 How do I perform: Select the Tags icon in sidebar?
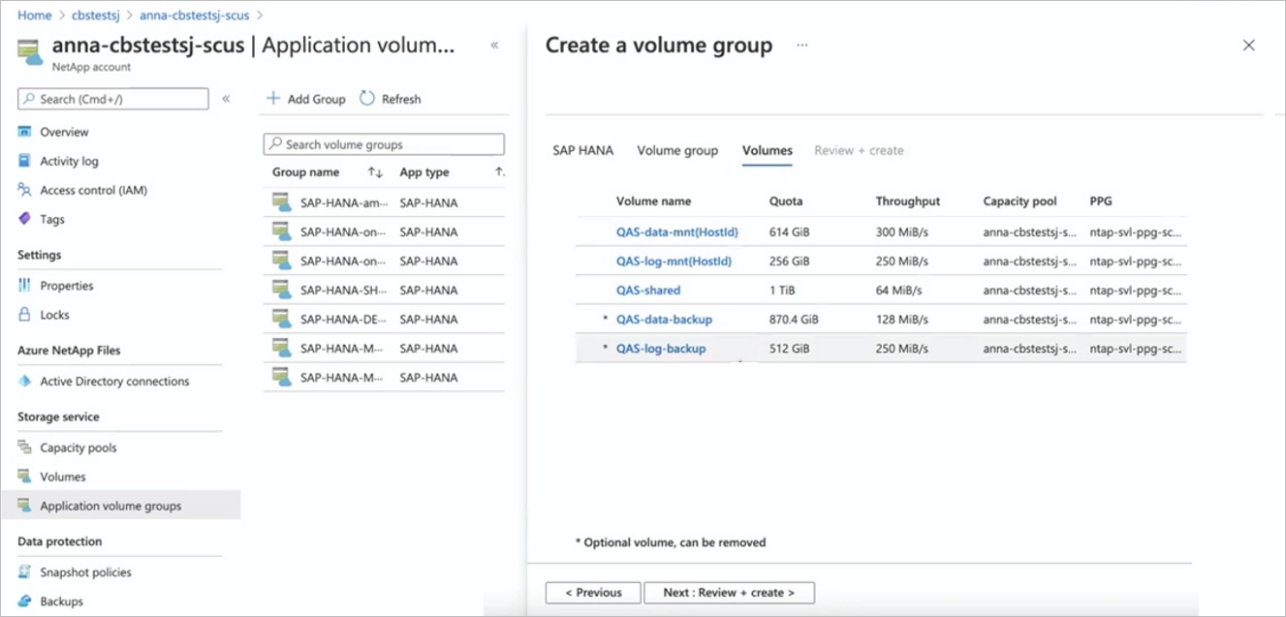(25, 219)
